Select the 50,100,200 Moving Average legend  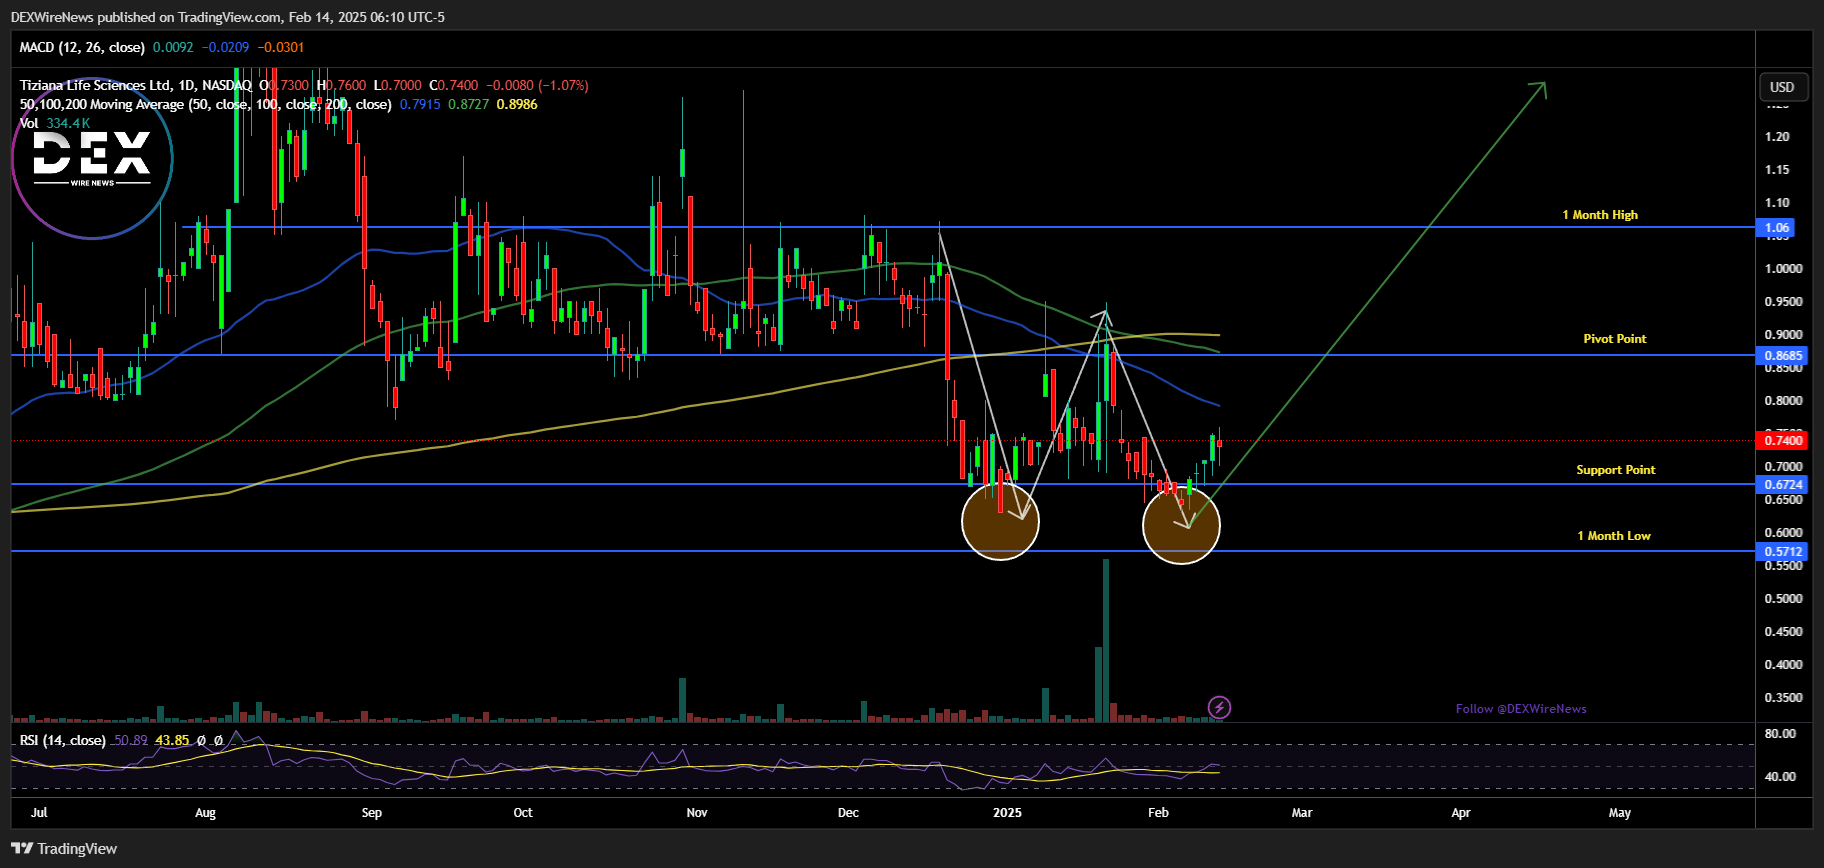point(205,104)
